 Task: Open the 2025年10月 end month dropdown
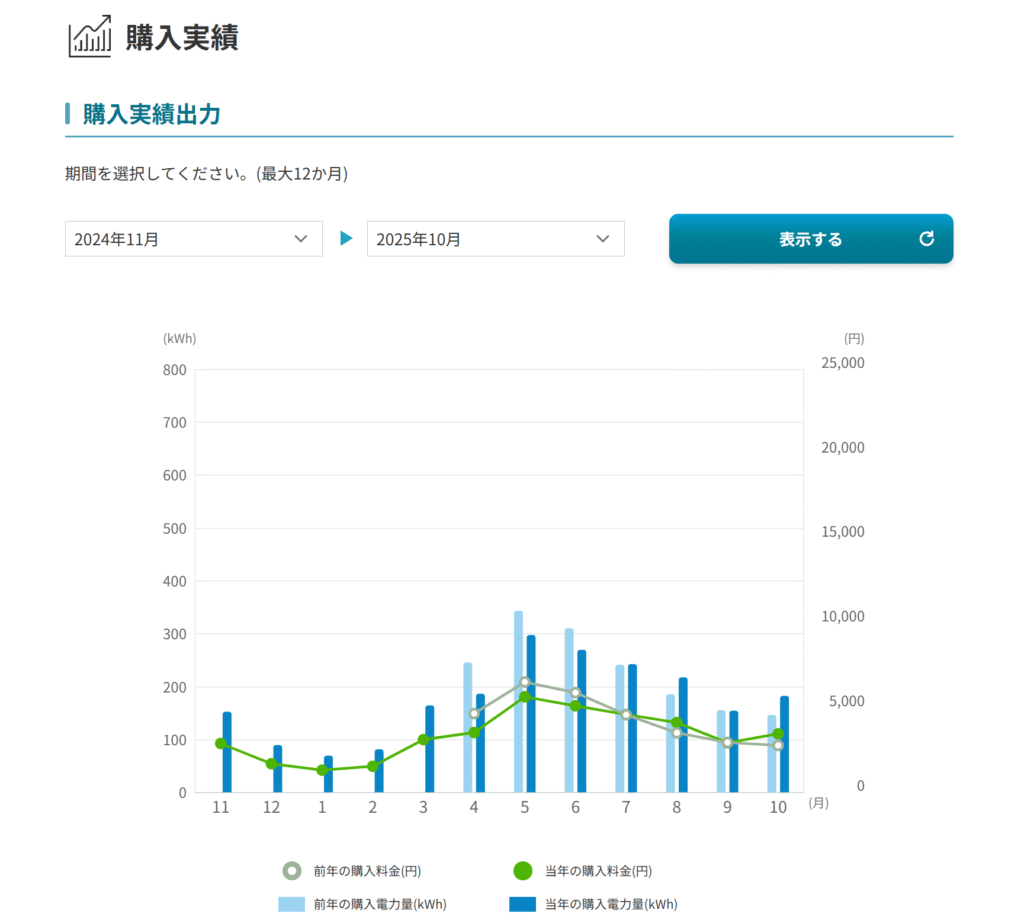click(x=495, y=239)
